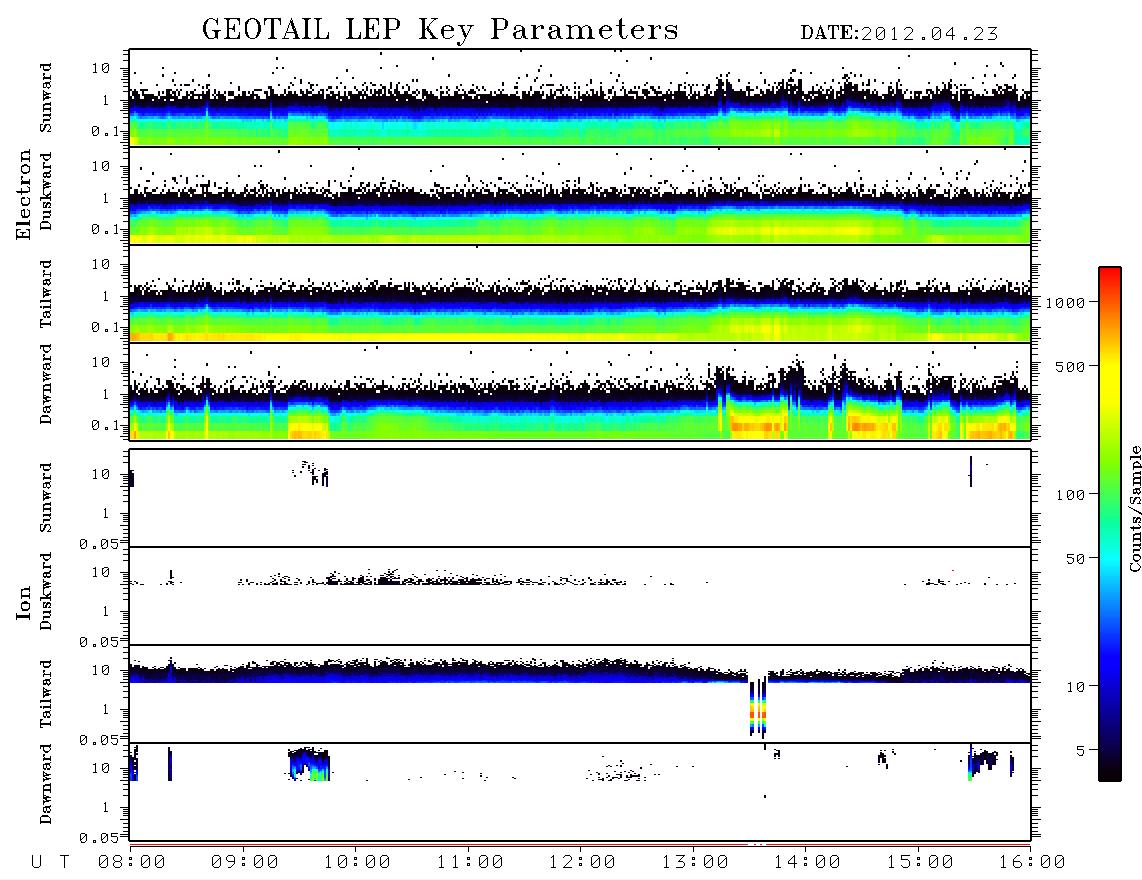The width and height of the screenshot is (1142, 880).
Task: Click the 15:00 time tick label
Action: pyautogui.click(x=920, y=863)
